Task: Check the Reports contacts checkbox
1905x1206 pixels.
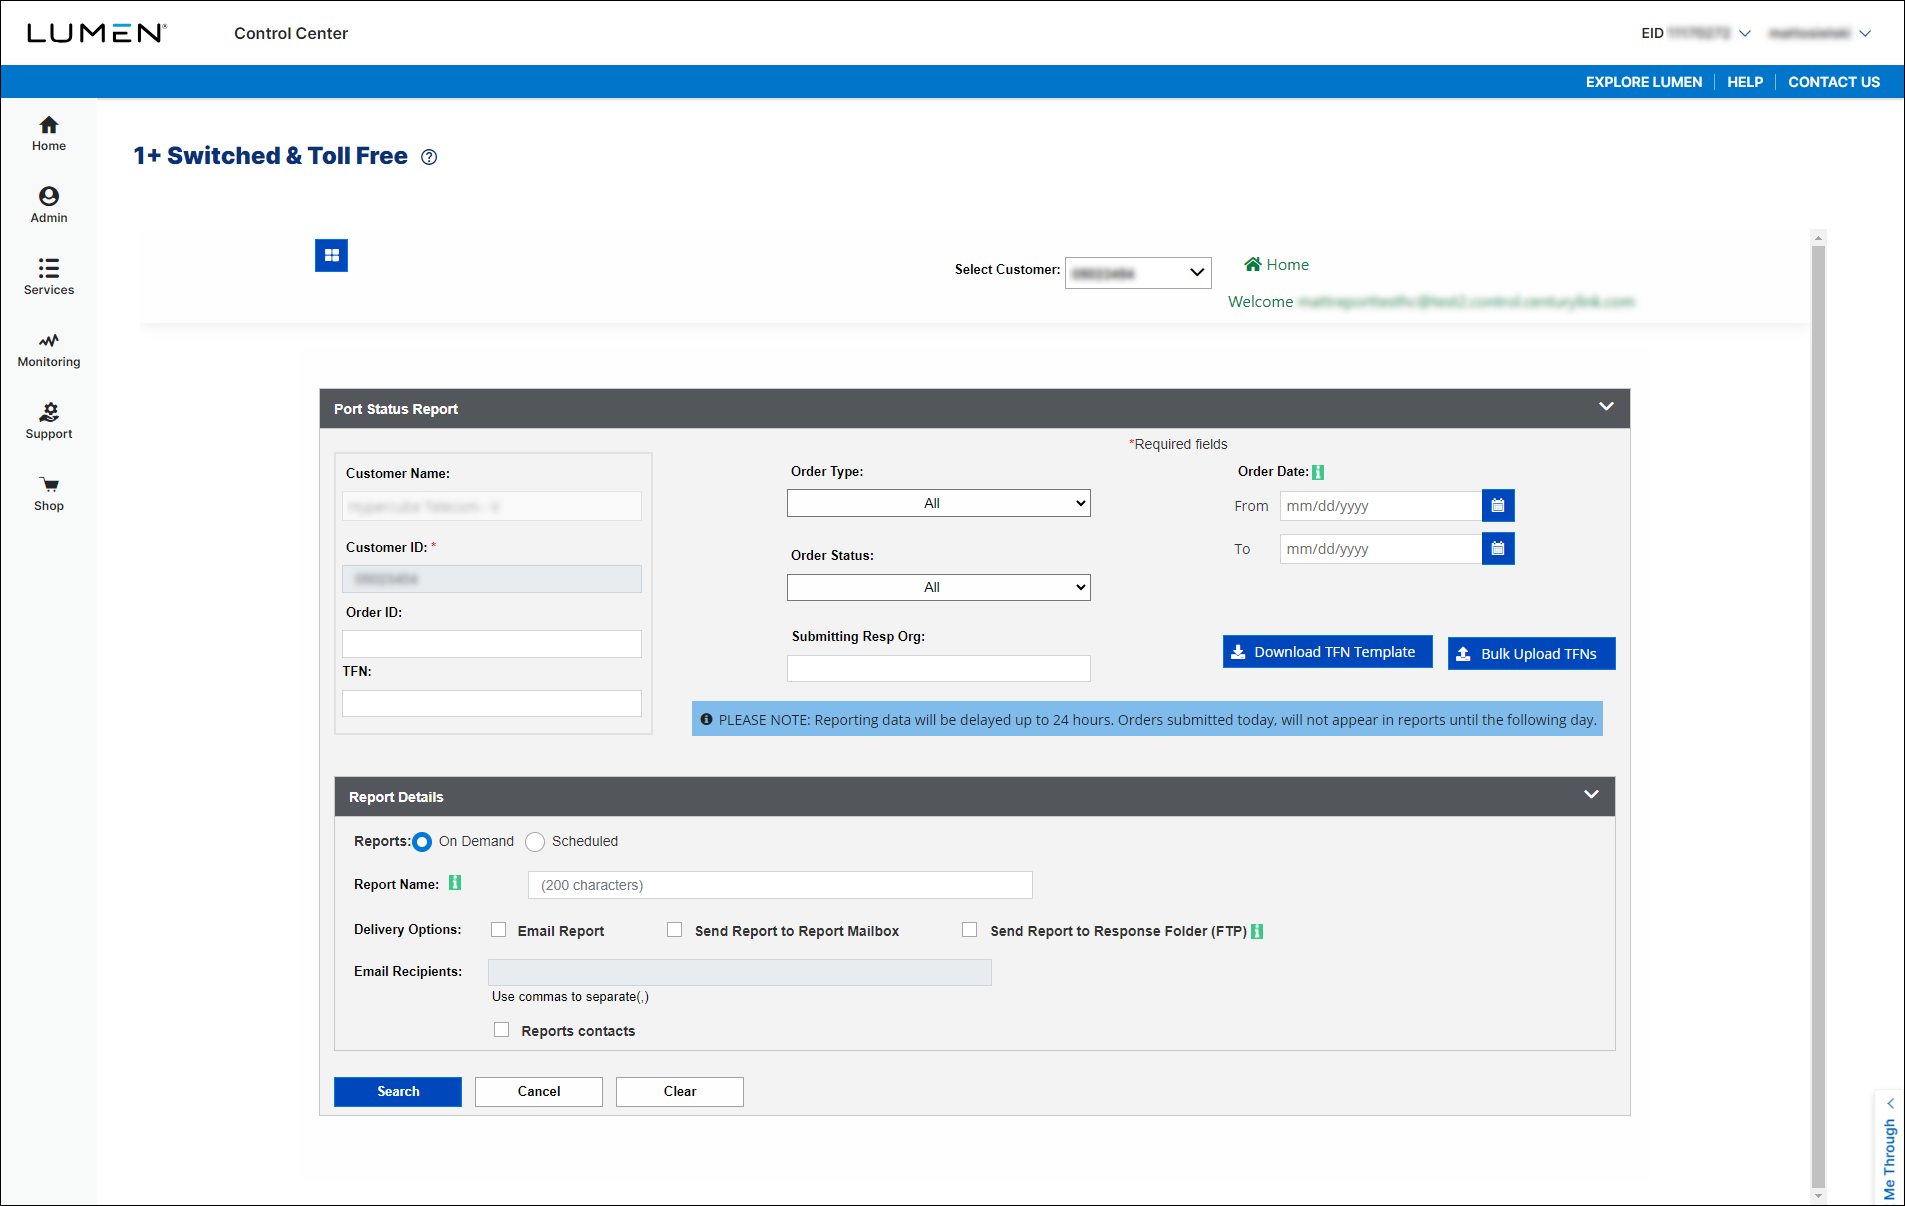Action: click(x=502, y=1030)
